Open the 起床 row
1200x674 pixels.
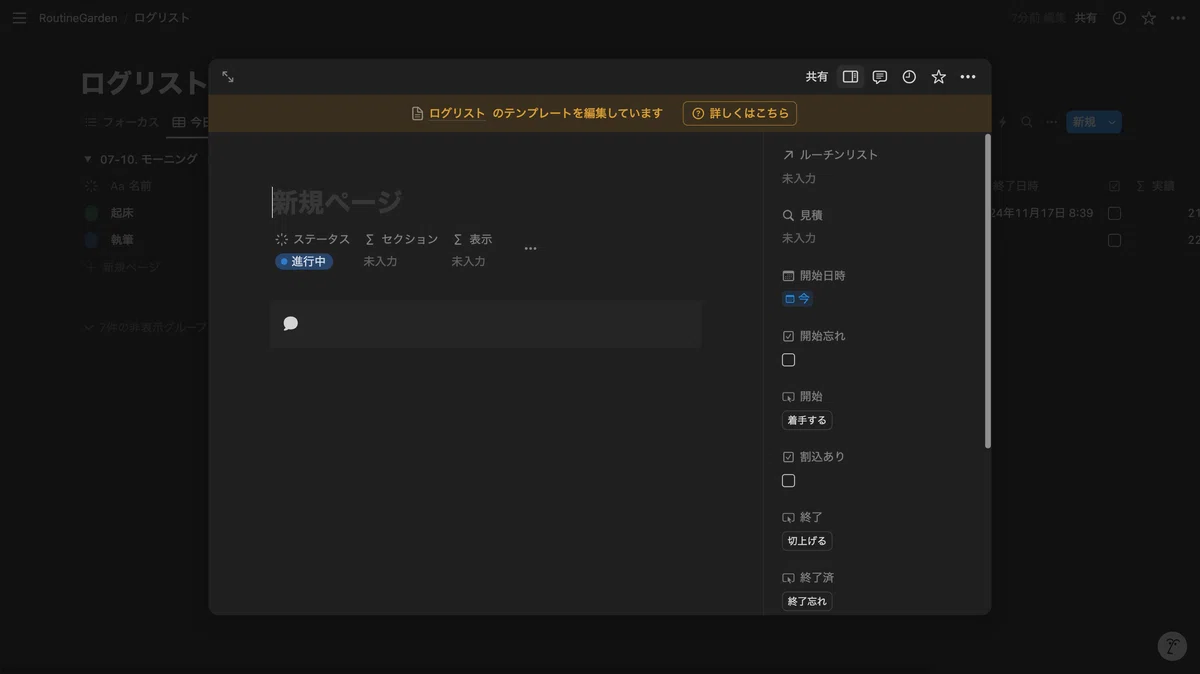(x=122, y=213)
